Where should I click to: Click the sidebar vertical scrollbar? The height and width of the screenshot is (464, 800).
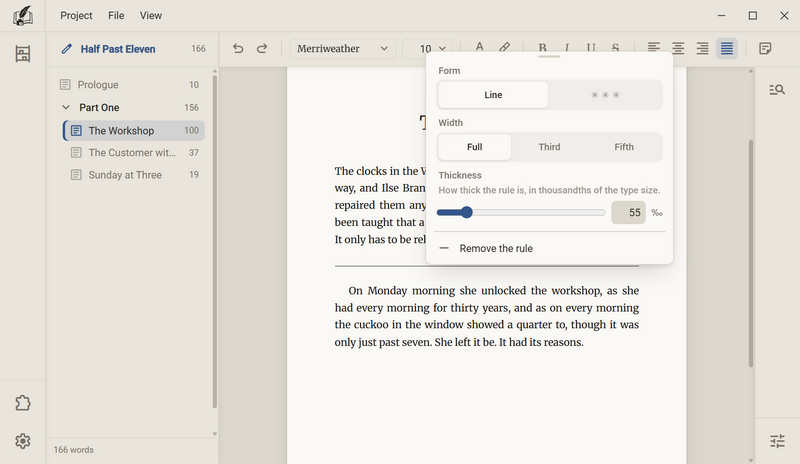(215, 241)
